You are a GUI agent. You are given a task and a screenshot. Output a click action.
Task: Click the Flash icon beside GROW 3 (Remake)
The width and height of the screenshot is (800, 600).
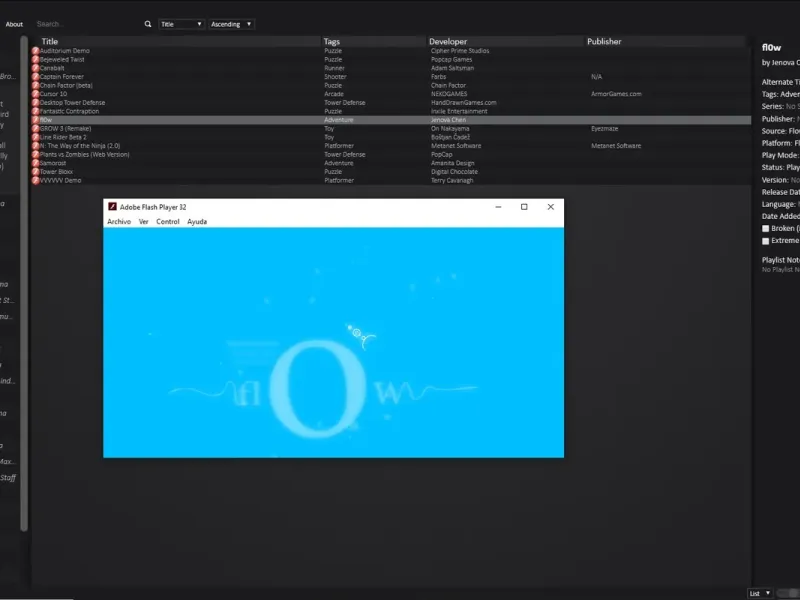(35, 129)
